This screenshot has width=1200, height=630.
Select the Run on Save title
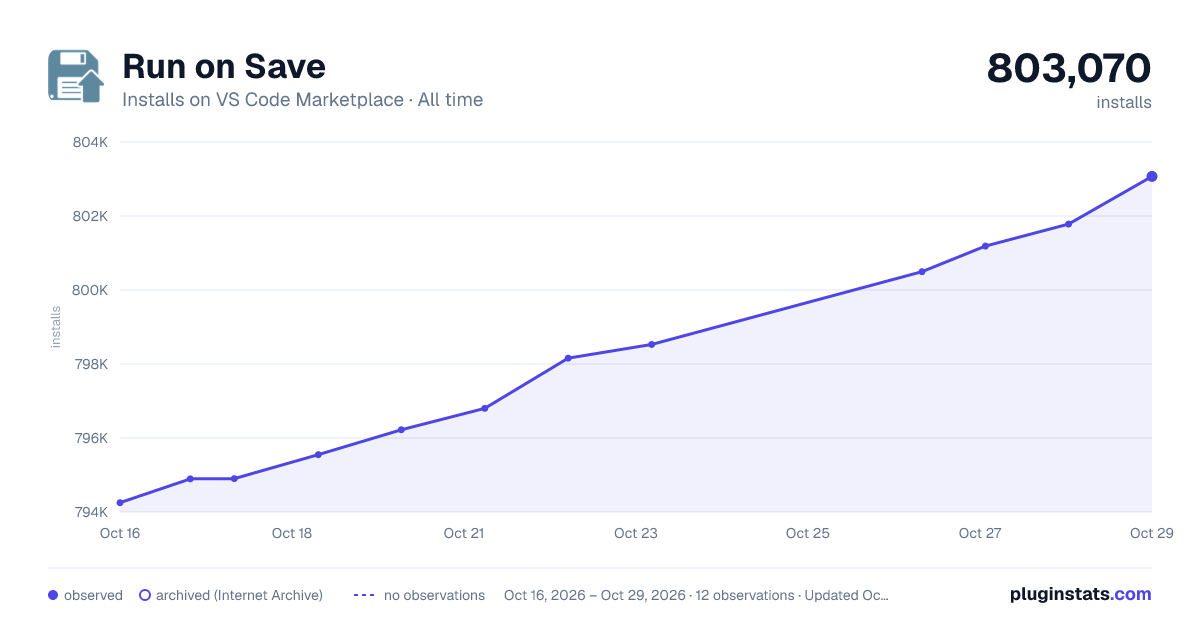[224, 67]
